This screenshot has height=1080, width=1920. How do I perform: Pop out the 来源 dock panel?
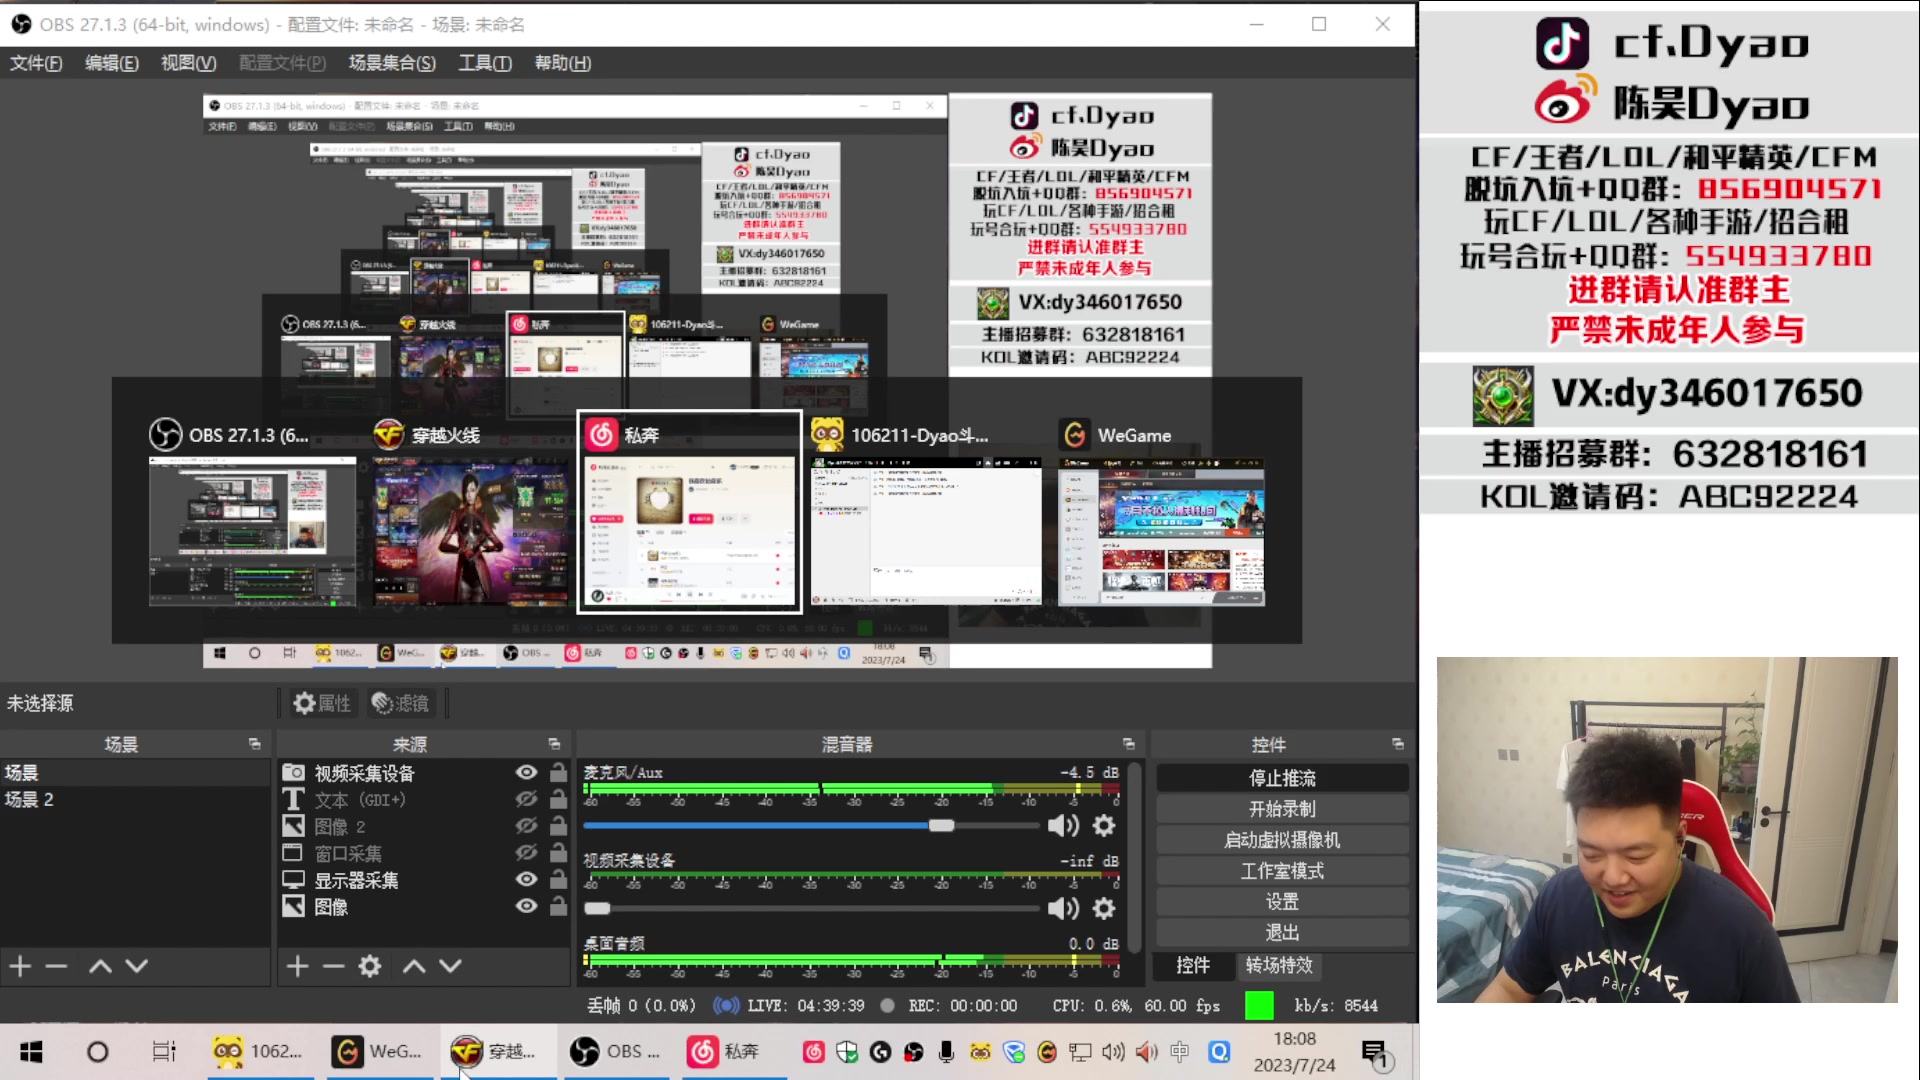tap(554, 744)
